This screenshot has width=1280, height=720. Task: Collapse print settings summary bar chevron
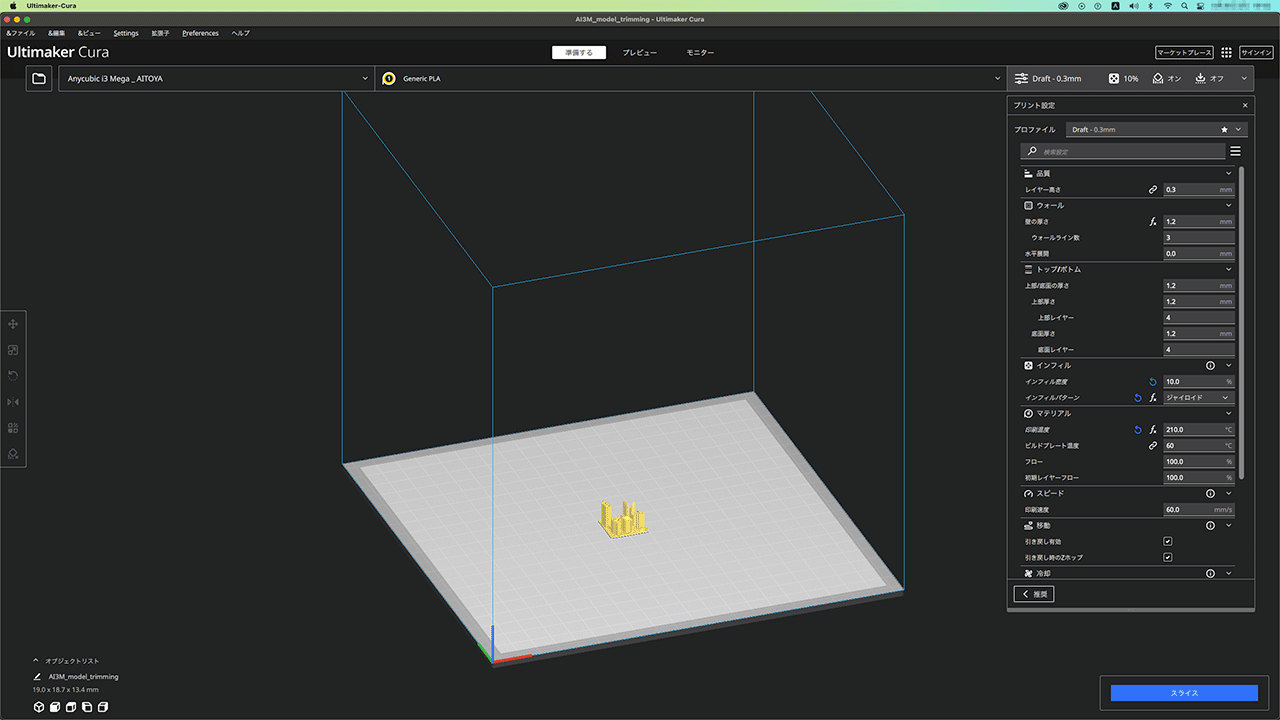pos(1244,78)
